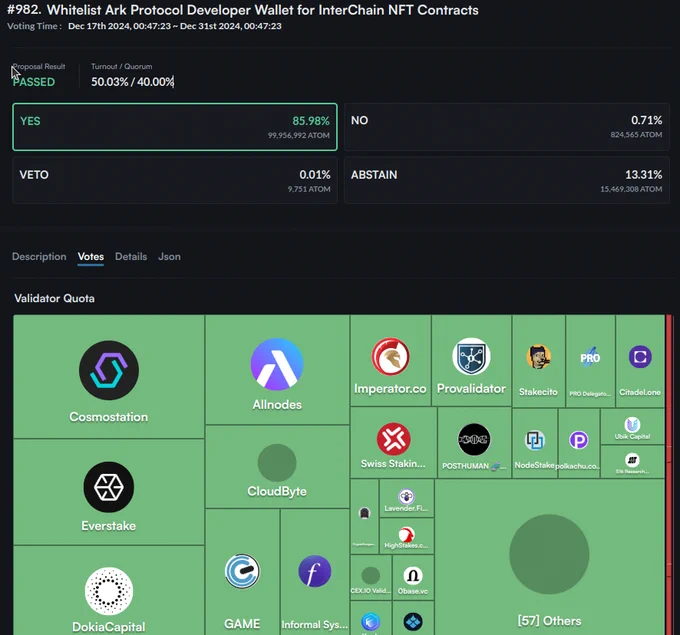Image resolution: width=680 pixels, height=635 pixels.
Task: Click the HighStakes validator logo
Action: pos(406,534)
